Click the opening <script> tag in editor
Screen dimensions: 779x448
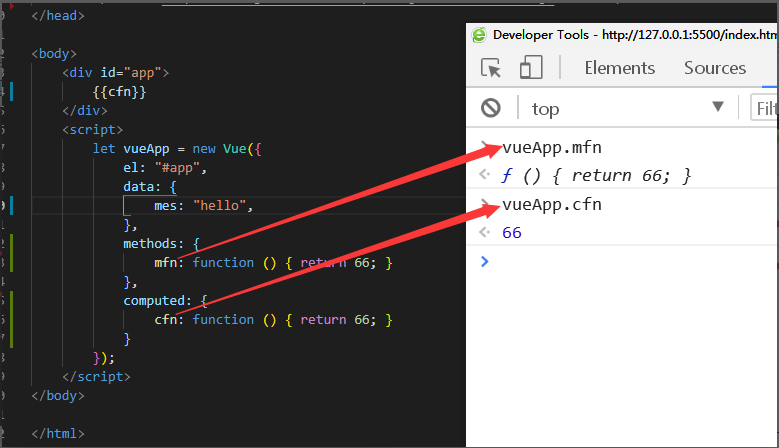[x=92, y=130]
